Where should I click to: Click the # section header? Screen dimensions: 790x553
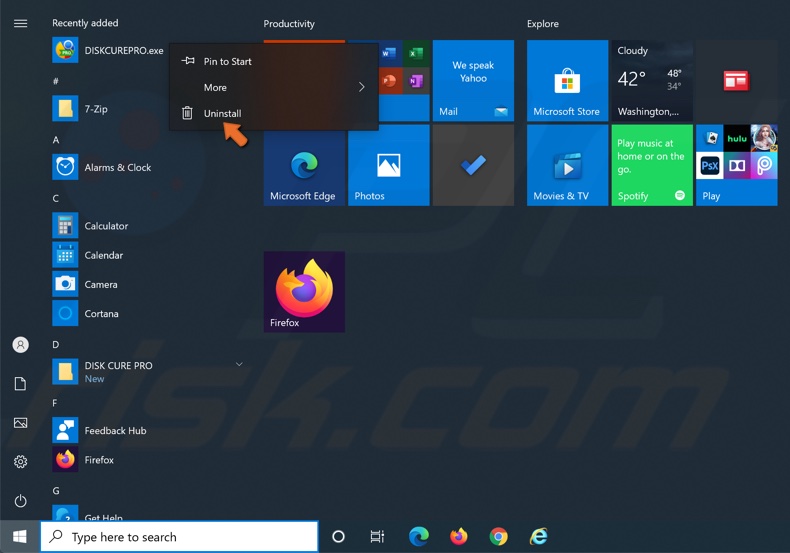55,81
